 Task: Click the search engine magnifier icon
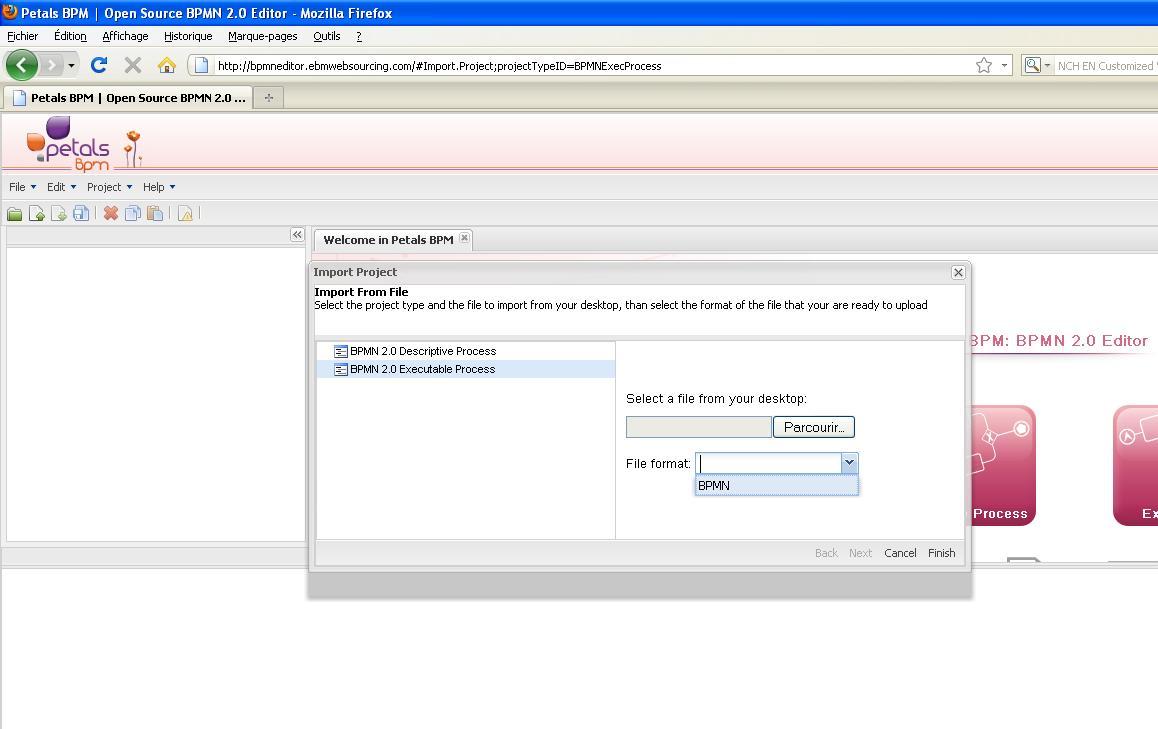[1032, 66]
